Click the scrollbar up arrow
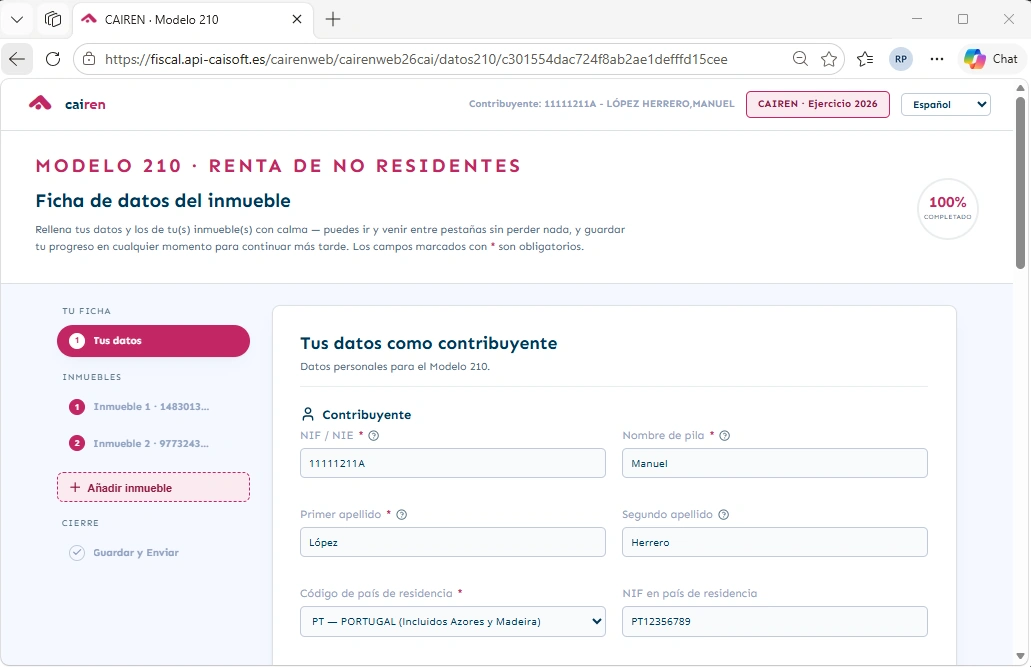This screenshot has width=1031, height=667. pyautogui.click(x=1020, y=87)
